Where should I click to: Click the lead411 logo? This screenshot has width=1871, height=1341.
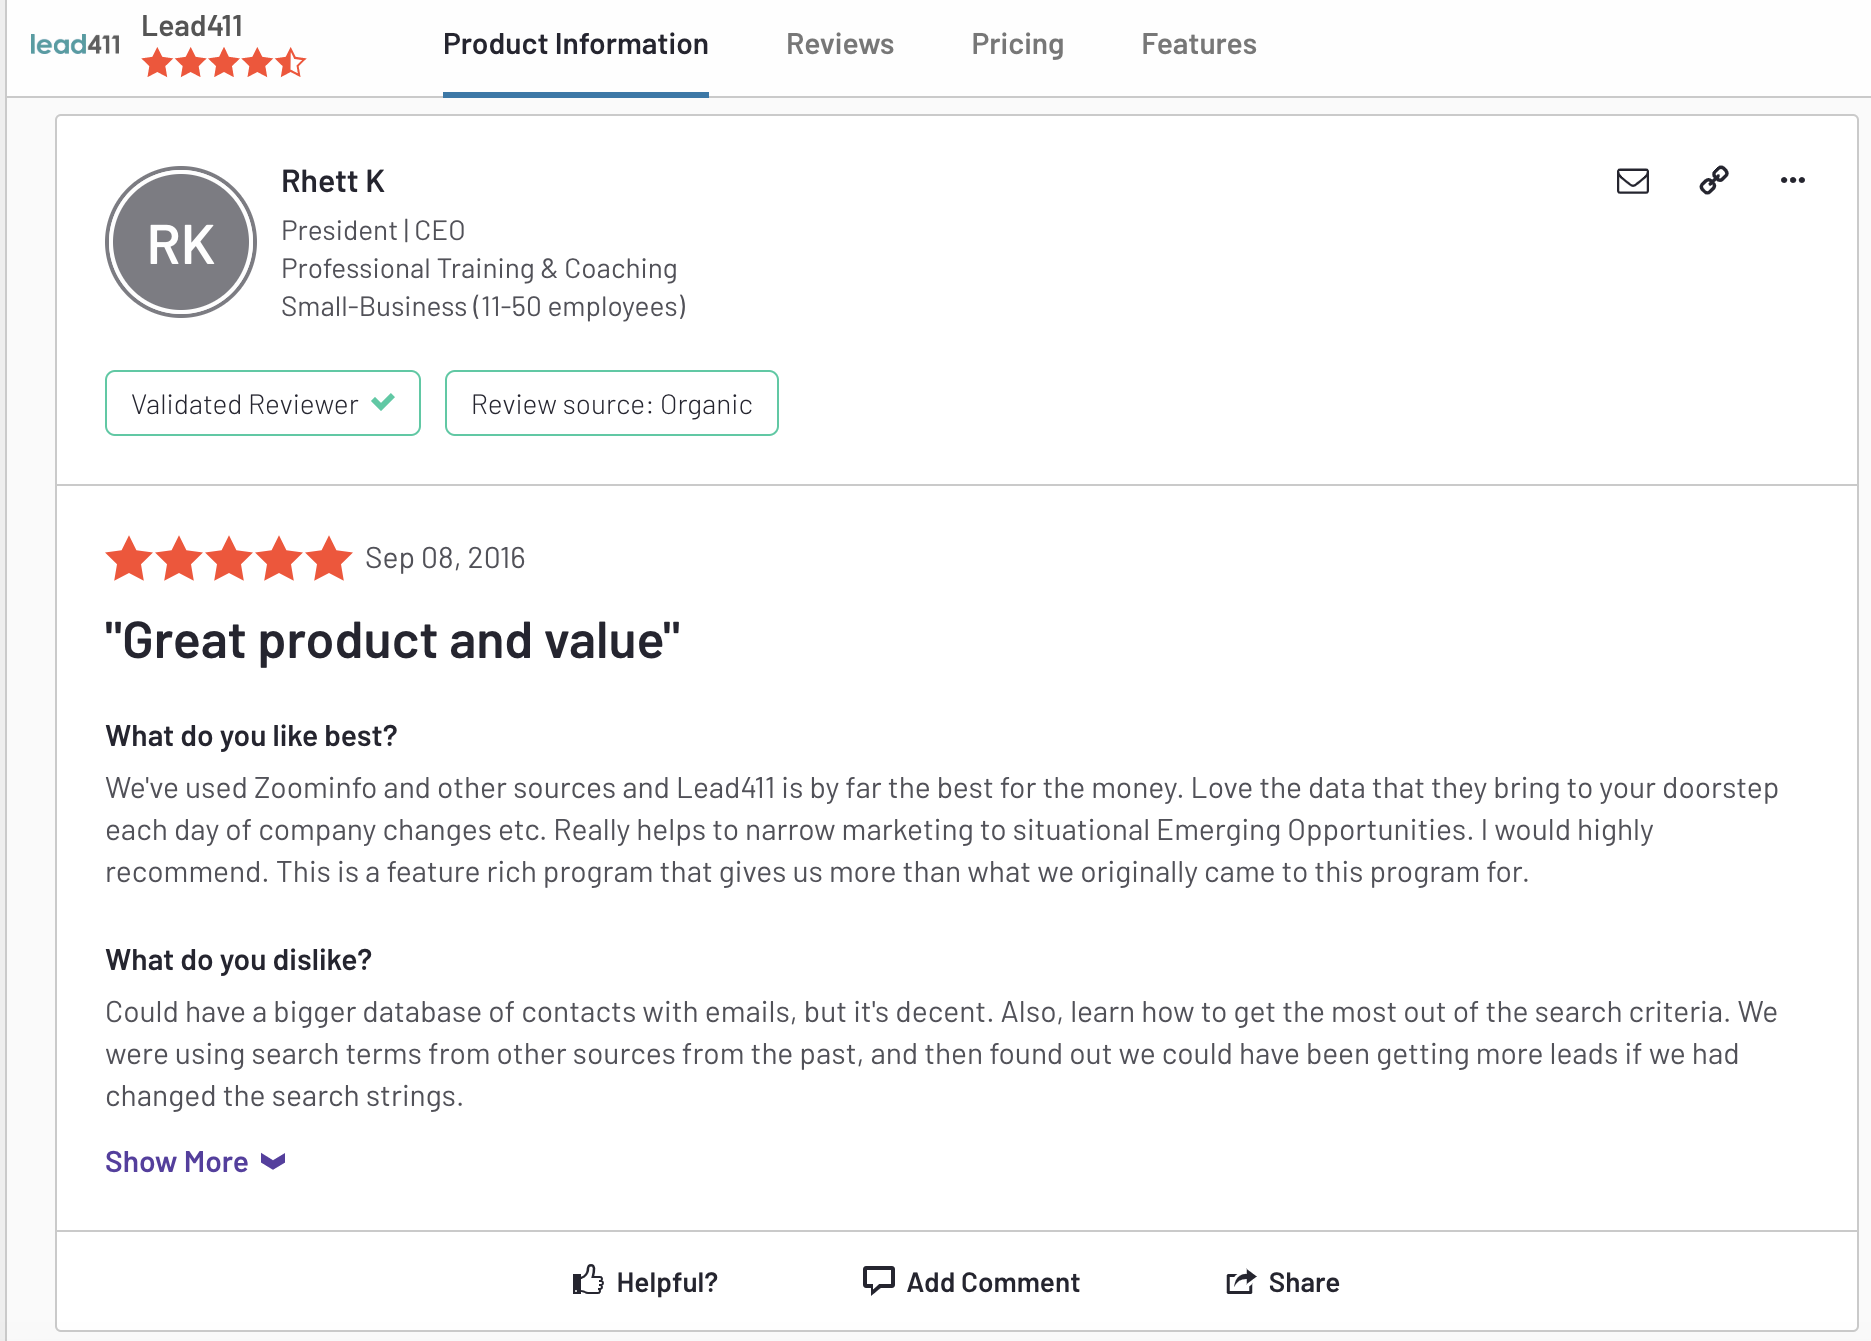[x=75, y=45]
